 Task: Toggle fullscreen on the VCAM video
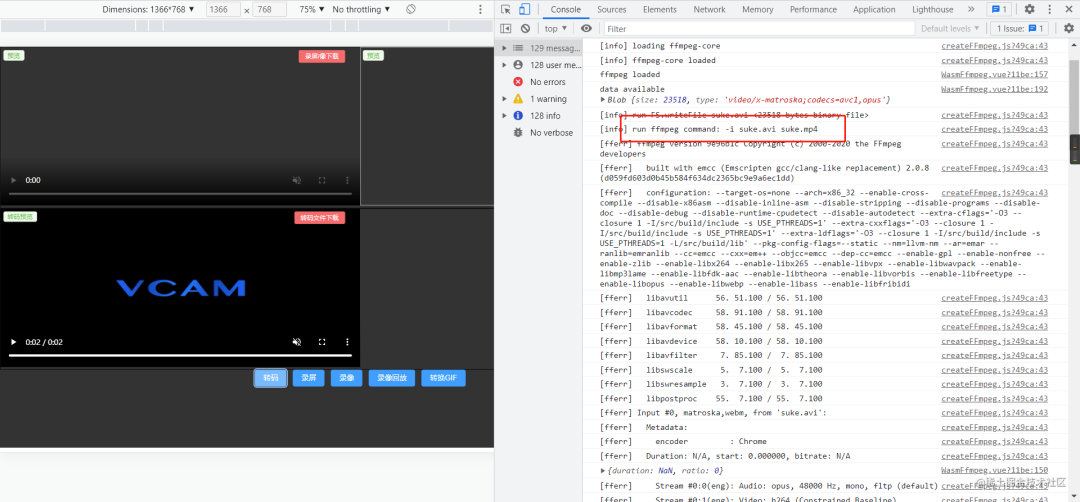[322, 342]
